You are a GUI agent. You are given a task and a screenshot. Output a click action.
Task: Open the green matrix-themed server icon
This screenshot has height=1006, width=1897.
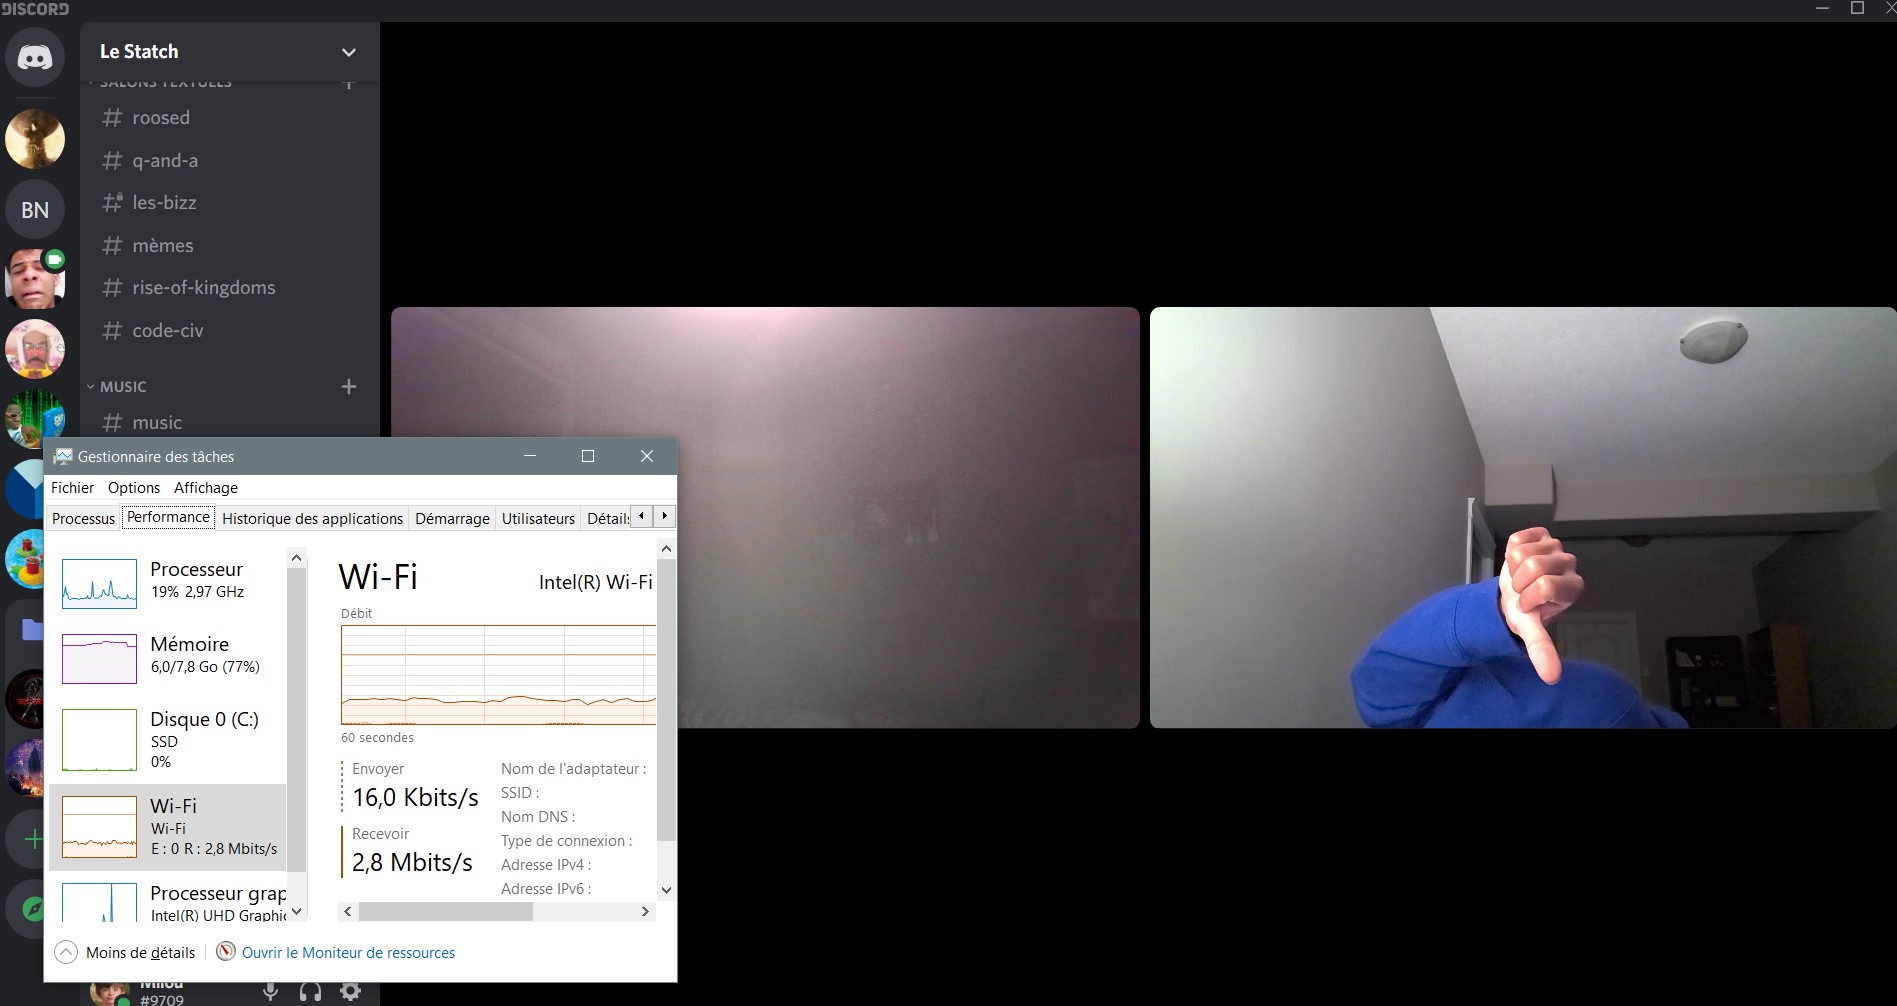click(35, 417)
